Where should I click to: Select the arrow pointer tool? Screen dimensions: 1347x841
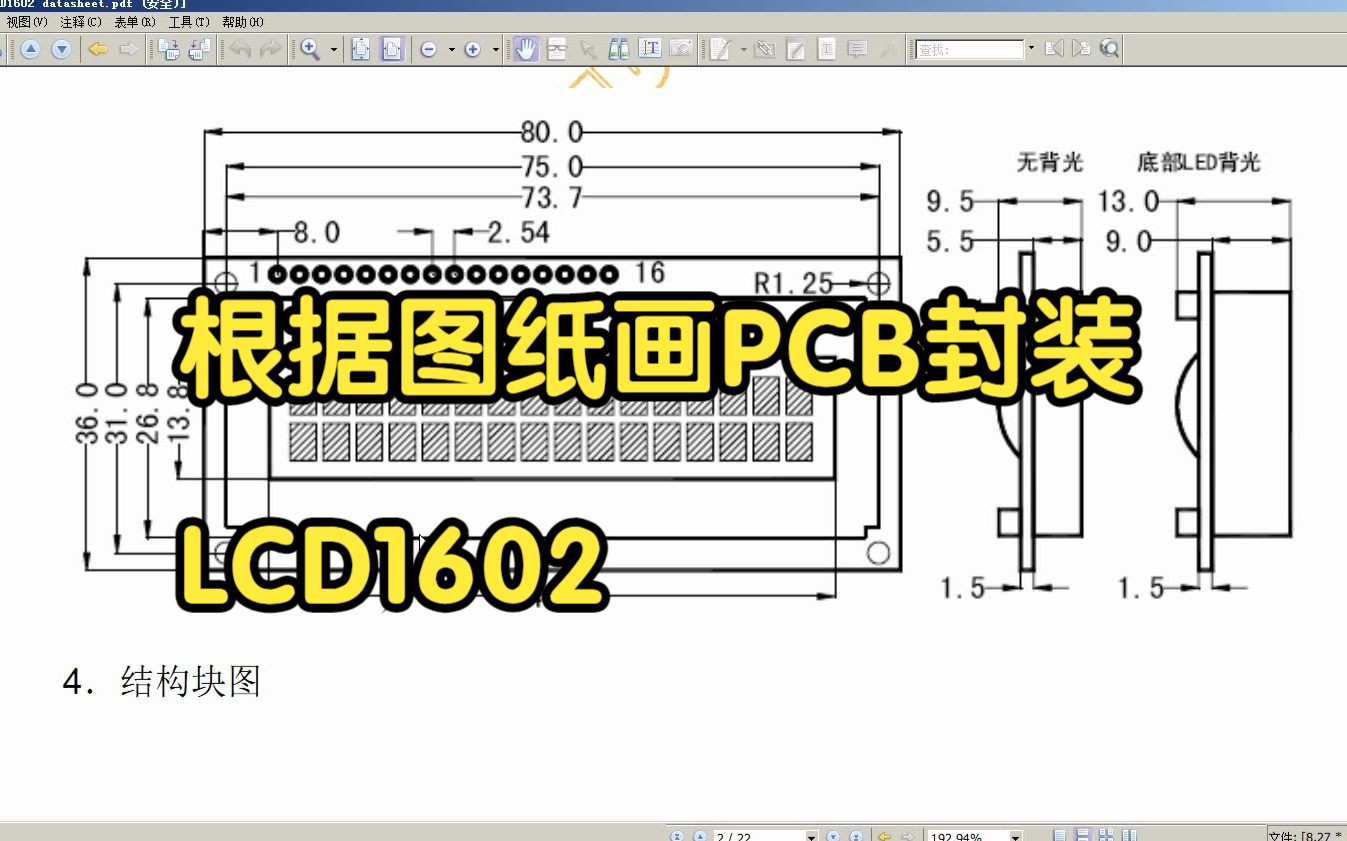click(x=588, y=49)
